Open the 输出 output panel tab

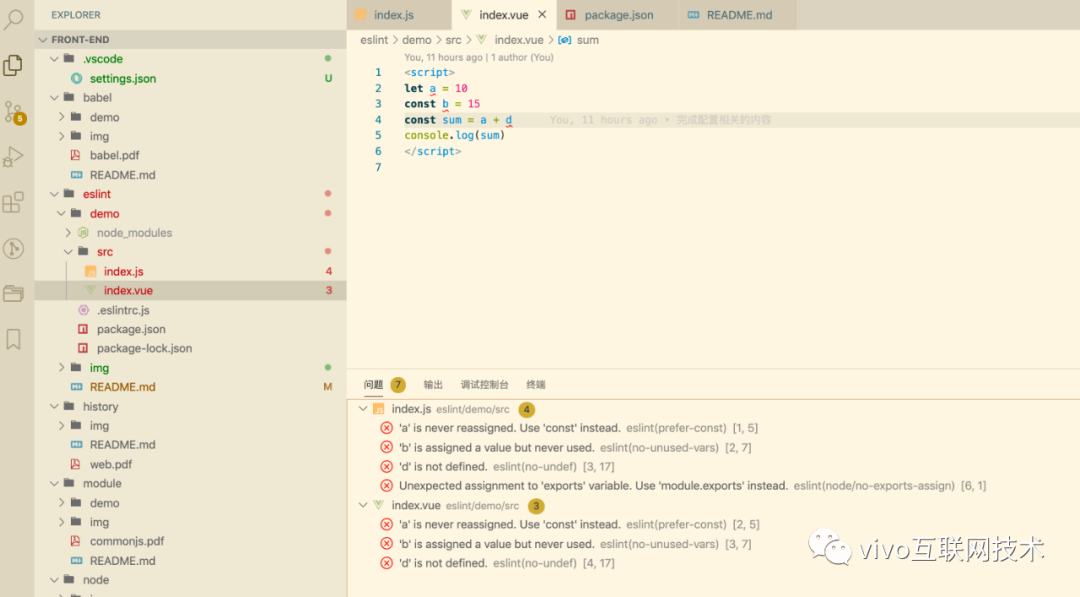click(x=433, y=384)
